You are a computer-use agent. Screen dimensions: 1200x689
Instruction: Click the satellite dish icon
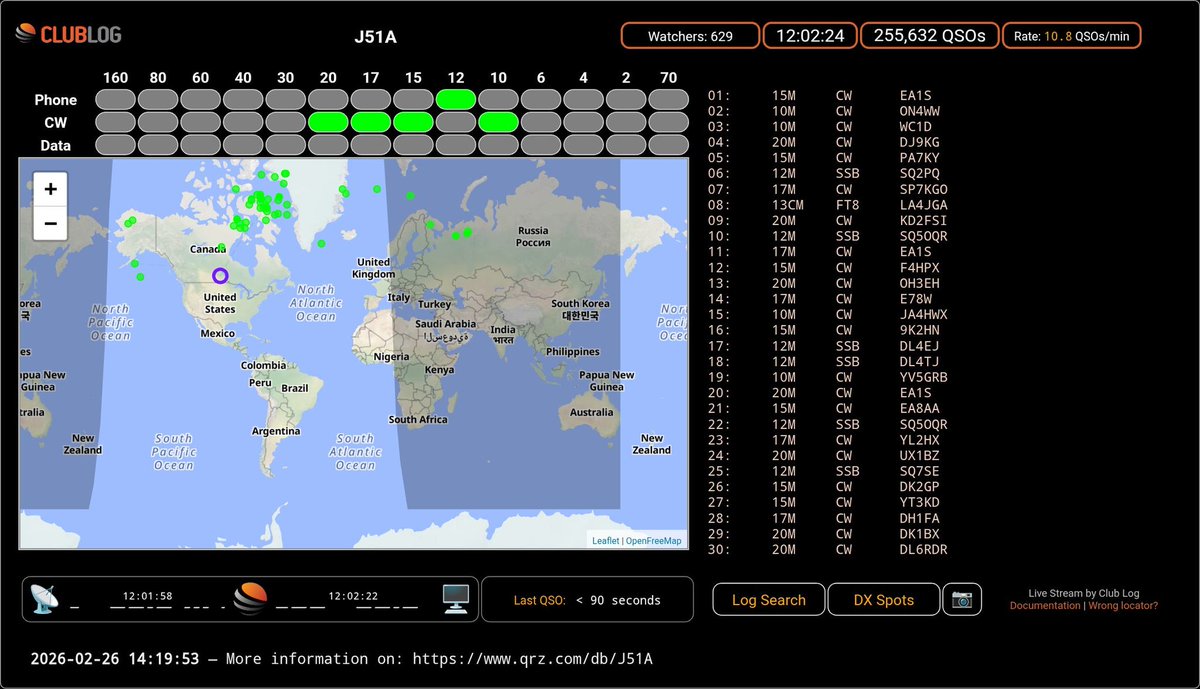tap(45, 598)
